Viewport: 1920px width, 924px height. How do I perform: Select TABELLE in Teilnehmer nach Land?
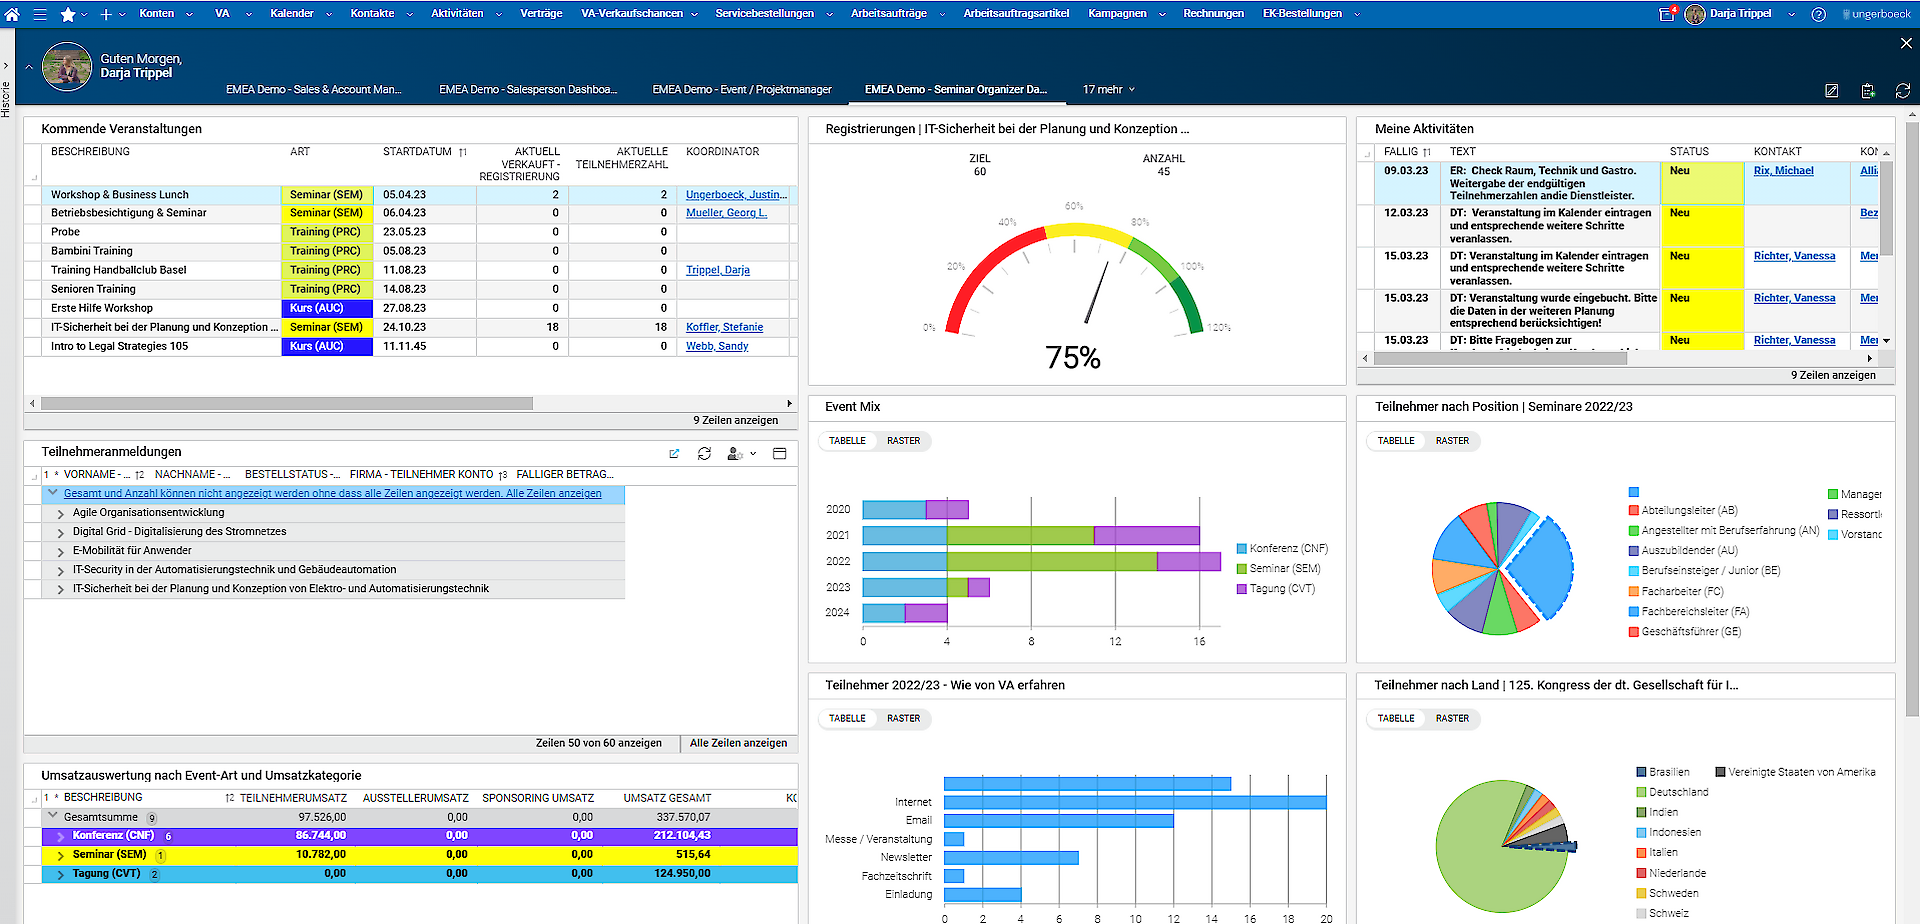coord(1396,719)
